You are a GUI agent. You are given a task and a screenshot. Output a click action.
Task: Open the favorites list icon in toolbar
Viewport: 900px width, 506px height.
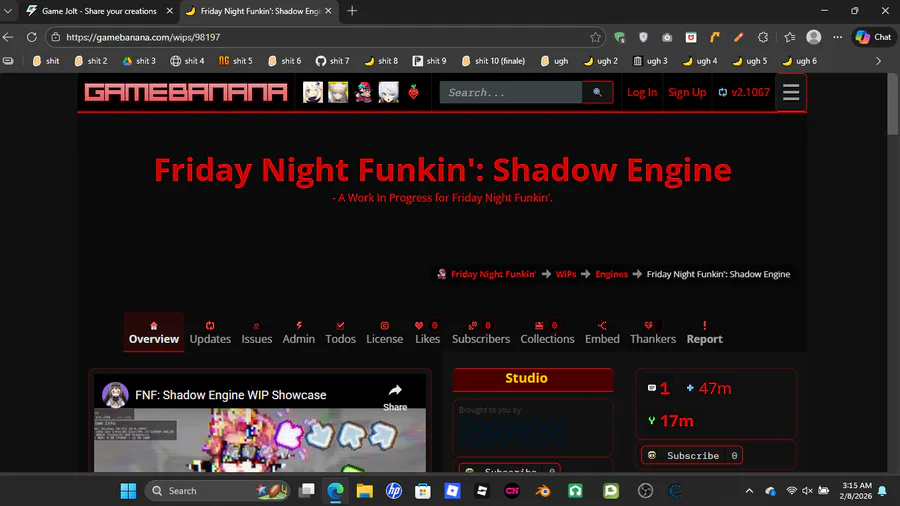790,37
